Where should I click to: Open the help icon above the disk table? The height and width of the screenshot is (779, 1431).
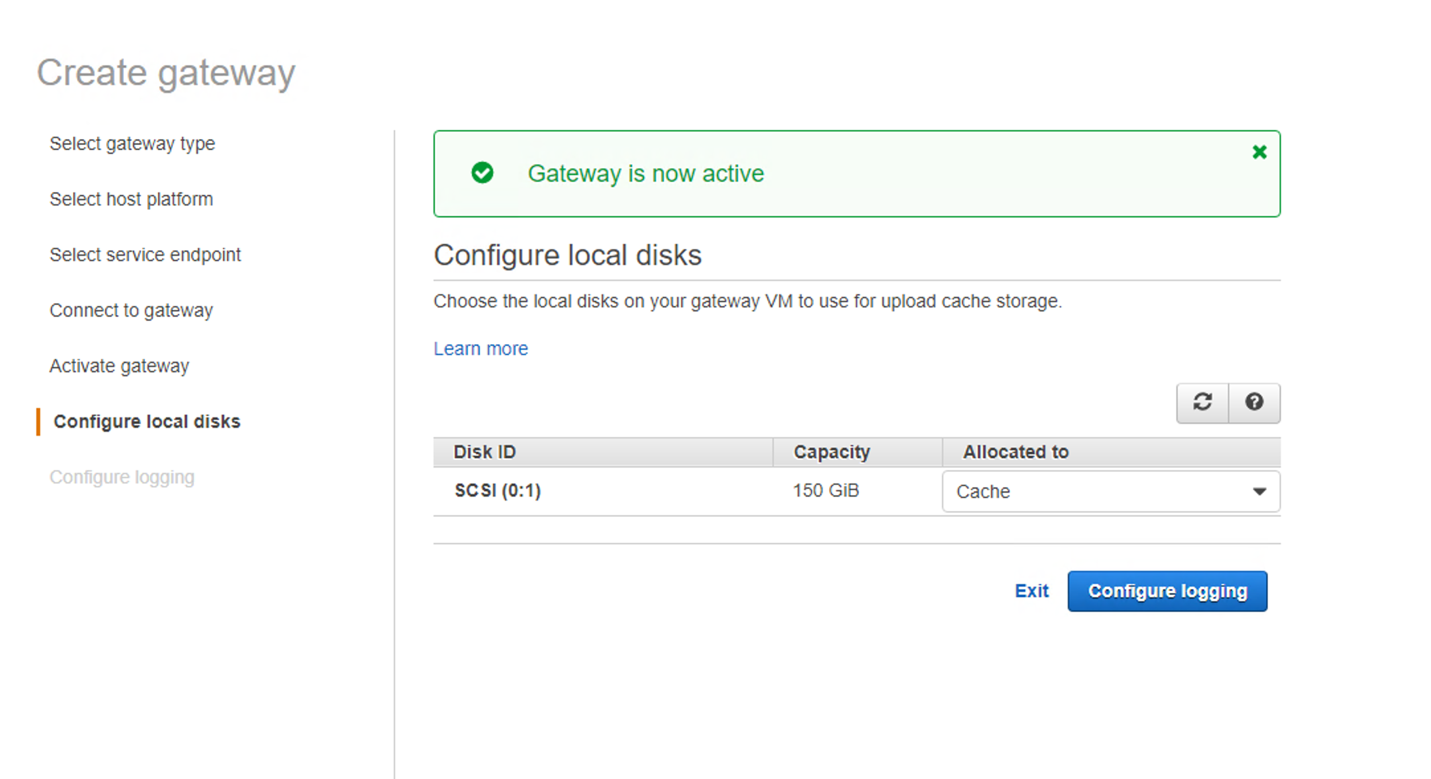1254,402
